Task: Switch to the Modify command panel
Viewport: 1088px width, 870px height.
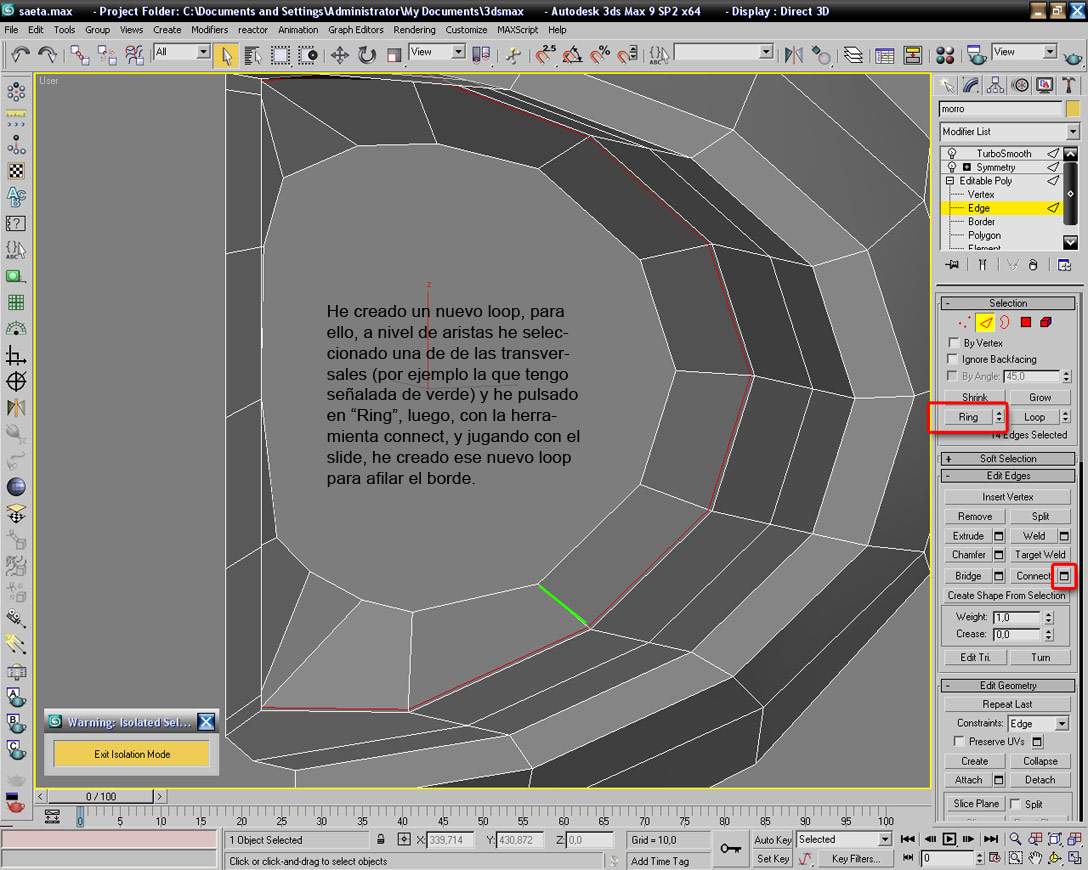Action: pos(971,85)
